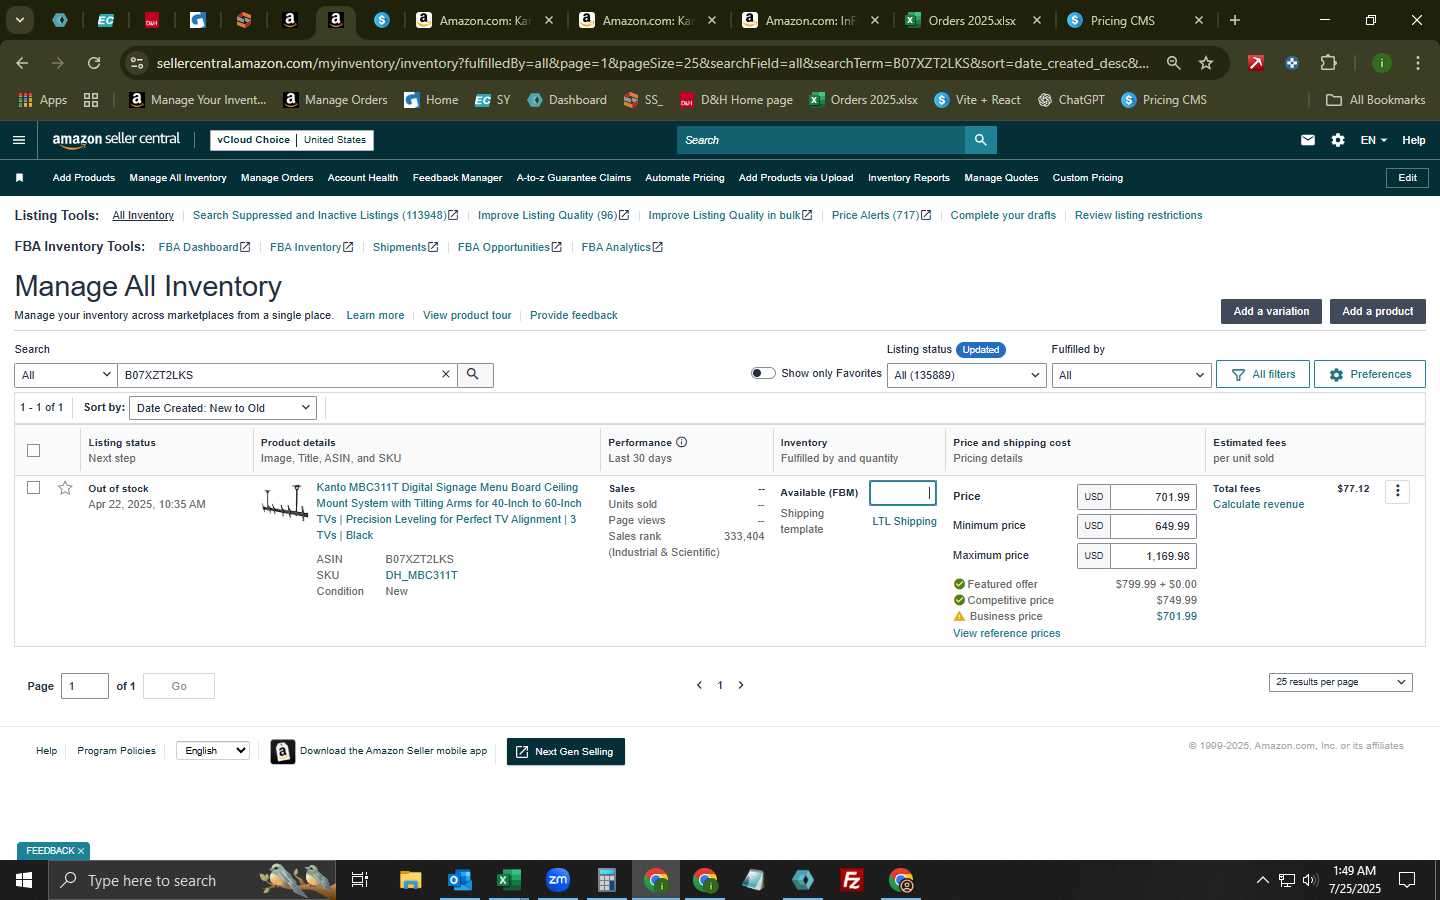Toggle Show only Favorites switch

[x=763, y=373]
